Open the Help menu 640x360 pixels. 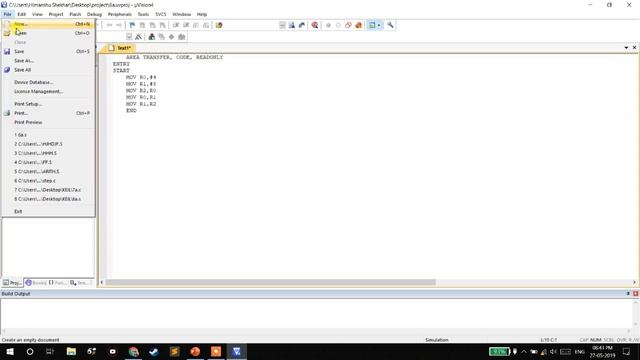202,14
